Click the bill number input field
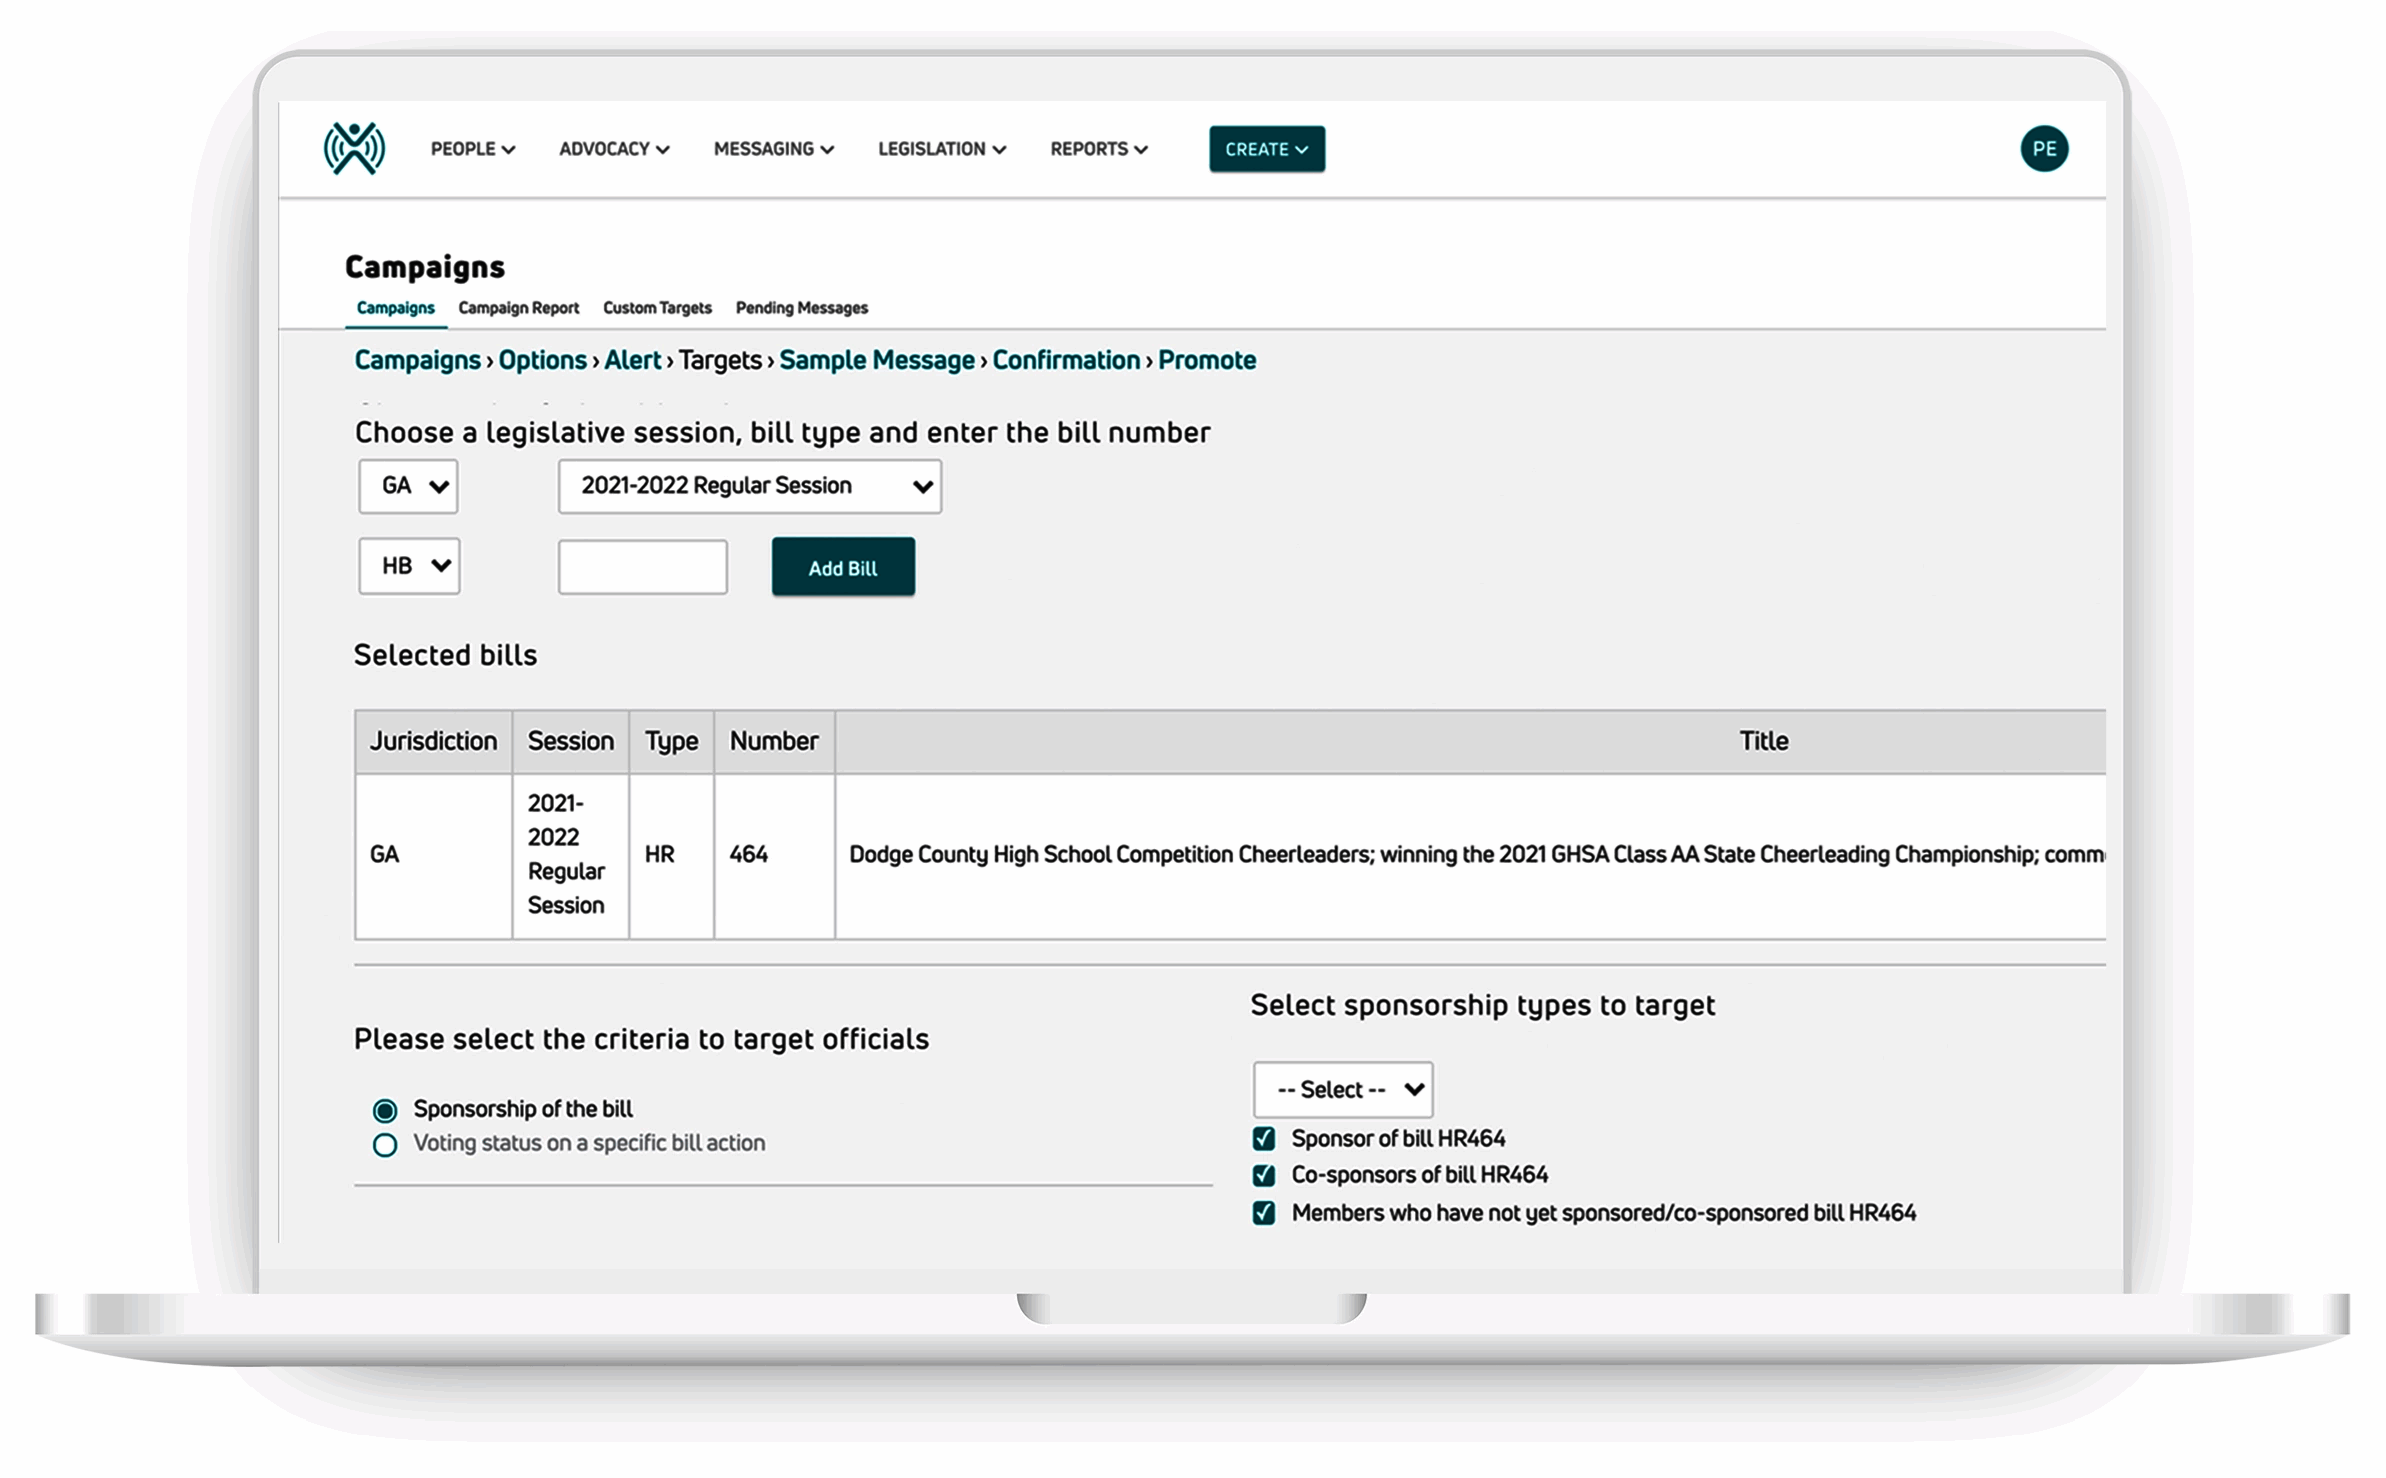This screenshot has width=2386, height=1478. click(642, 566)
